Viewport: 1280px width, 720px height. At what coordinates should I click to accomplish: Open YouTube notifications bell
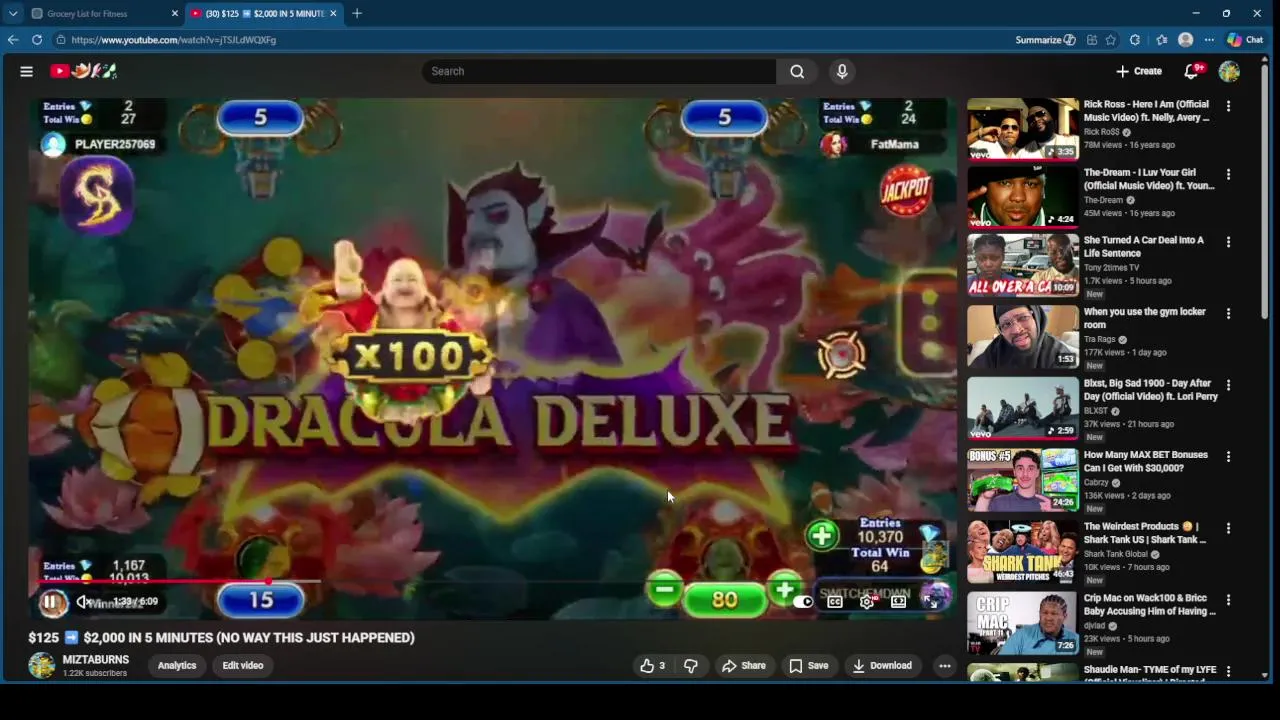click(x=1192, y=71)
